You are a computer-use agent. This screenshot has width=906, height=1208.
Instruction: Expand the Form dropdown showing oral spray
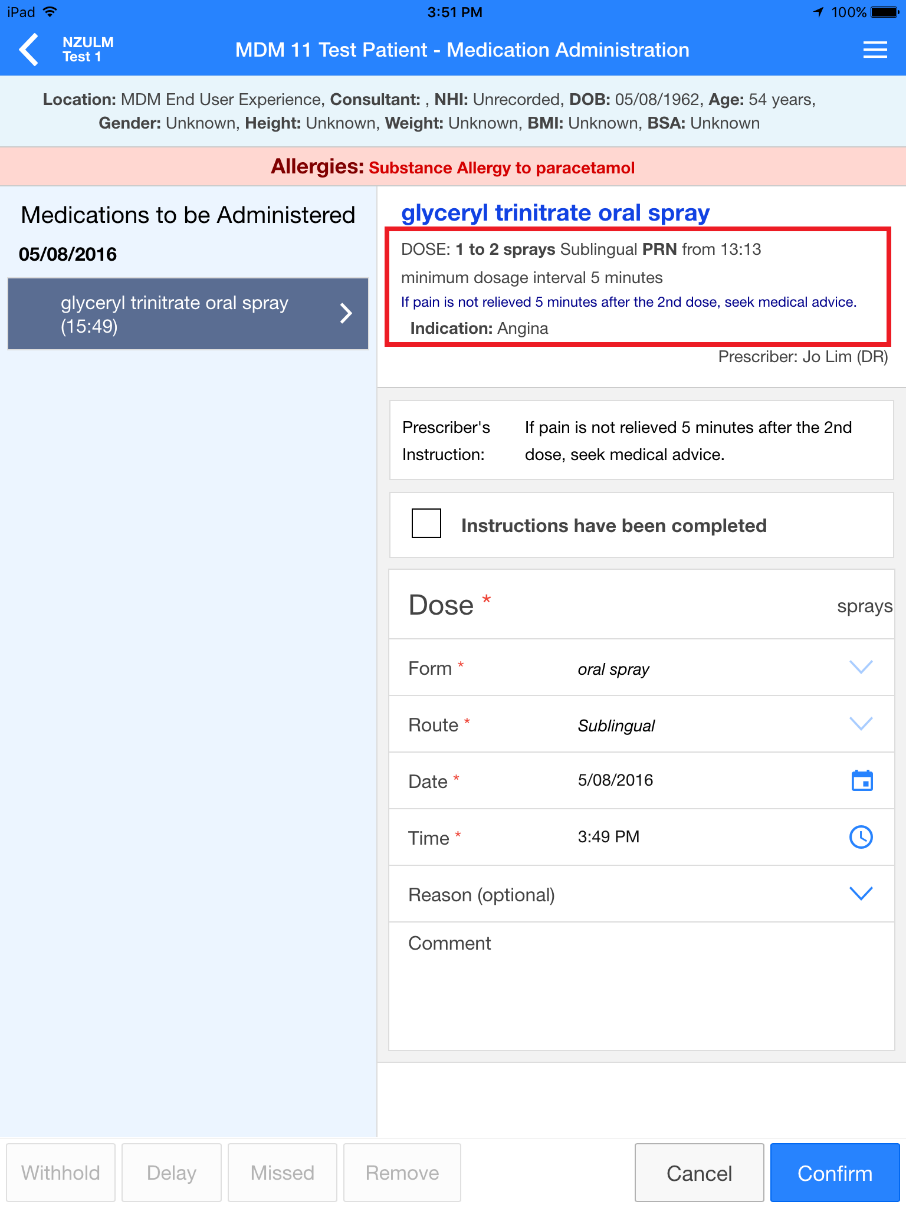[861, 667]
